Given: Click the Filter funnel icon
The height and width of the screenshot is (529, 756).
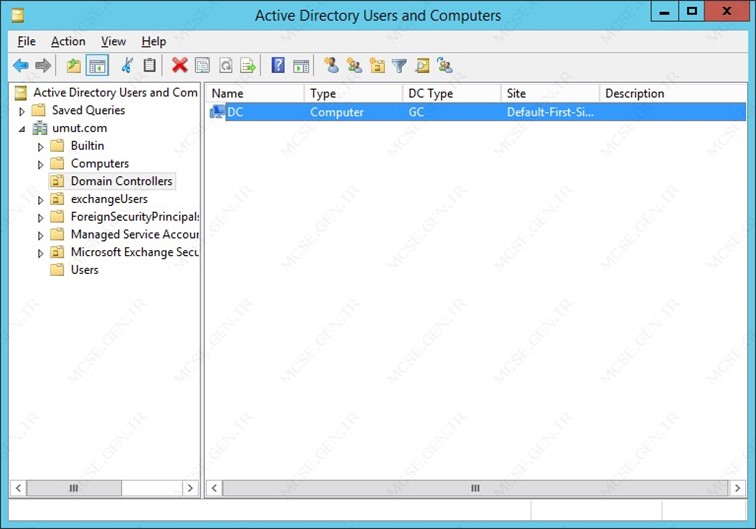Looking at the screenshot, I should click(399, 66).
